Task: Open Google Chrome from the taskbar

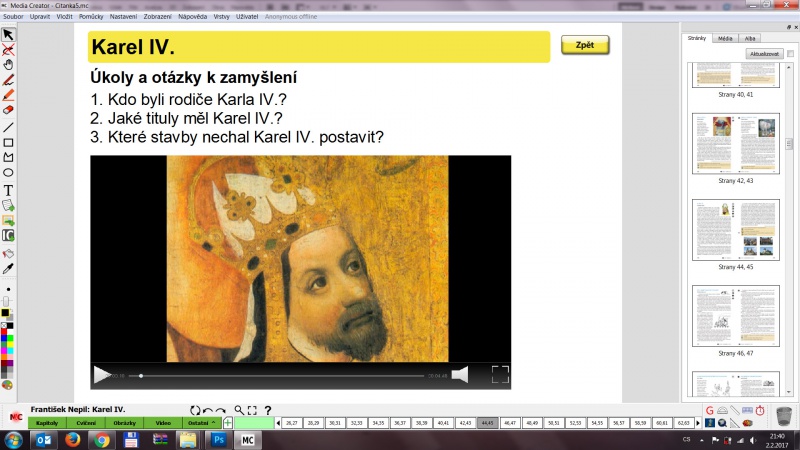Action: point(102,440)
